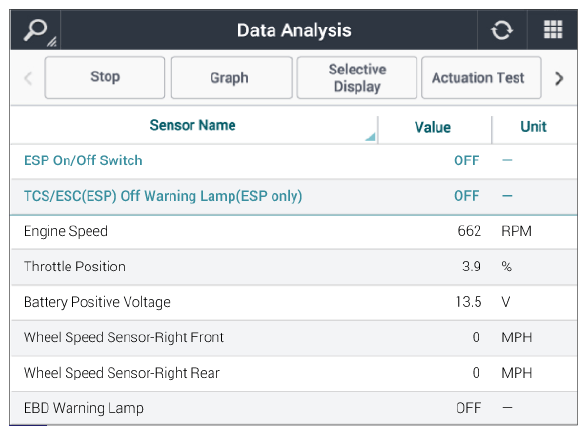Click the Sensor Name sort triangle
The width and height of the screenshot is (587, 435).
pyautogui.click(x=370, y=137)
